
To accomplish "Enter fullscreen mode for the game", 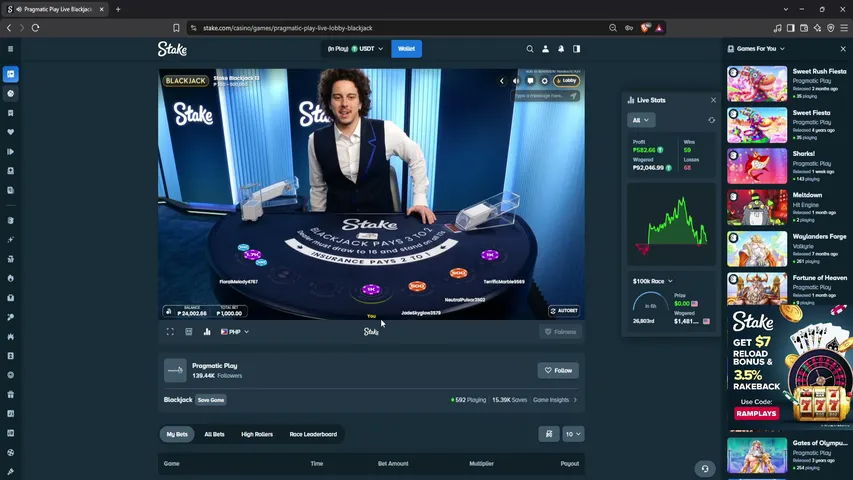I will 170,331.
